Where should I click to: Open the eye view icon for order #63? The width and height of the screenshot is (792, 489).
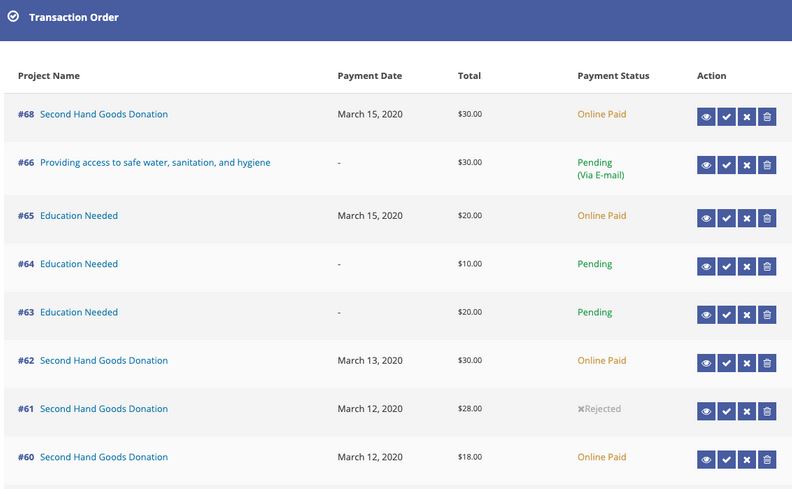706,315
